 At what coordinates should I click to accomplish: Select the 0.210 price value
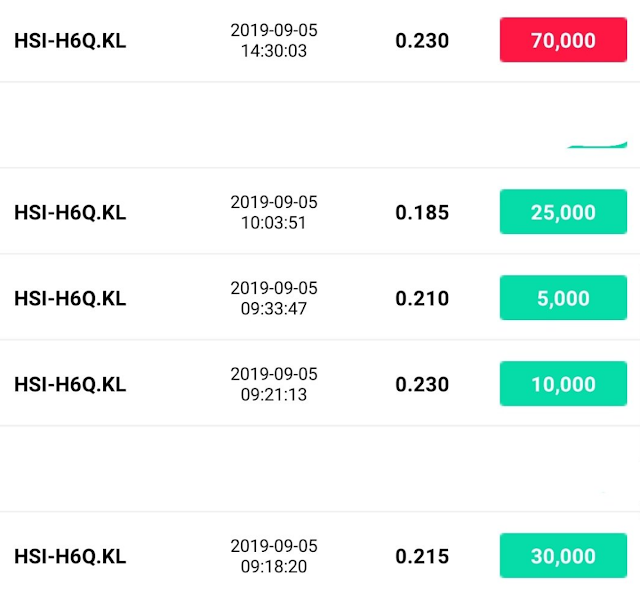click(422, 298)
